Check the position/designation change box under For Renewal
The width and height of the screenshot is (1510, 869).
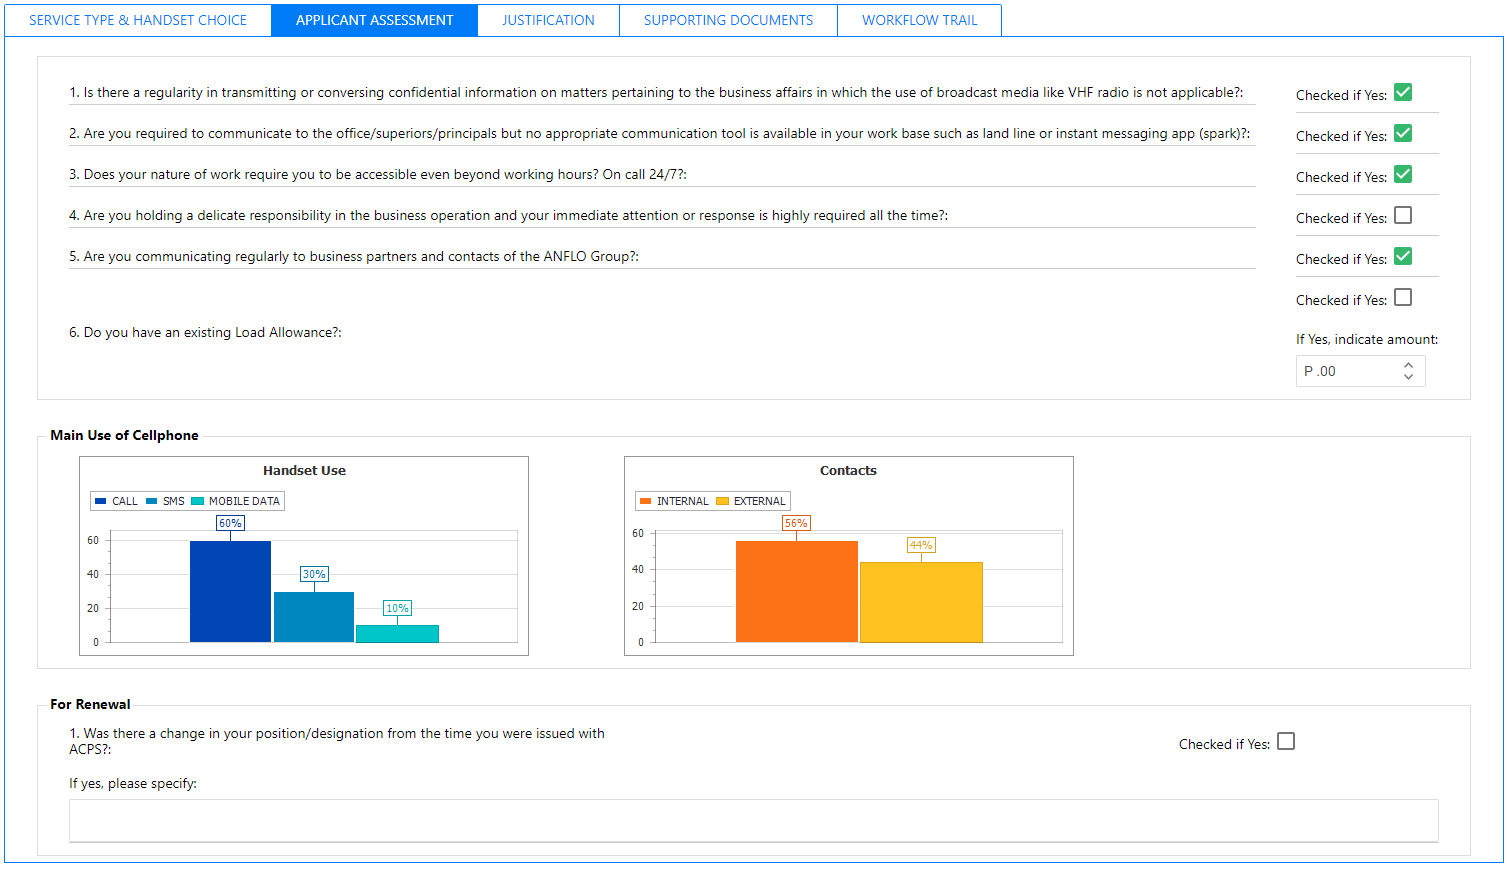1286,741
